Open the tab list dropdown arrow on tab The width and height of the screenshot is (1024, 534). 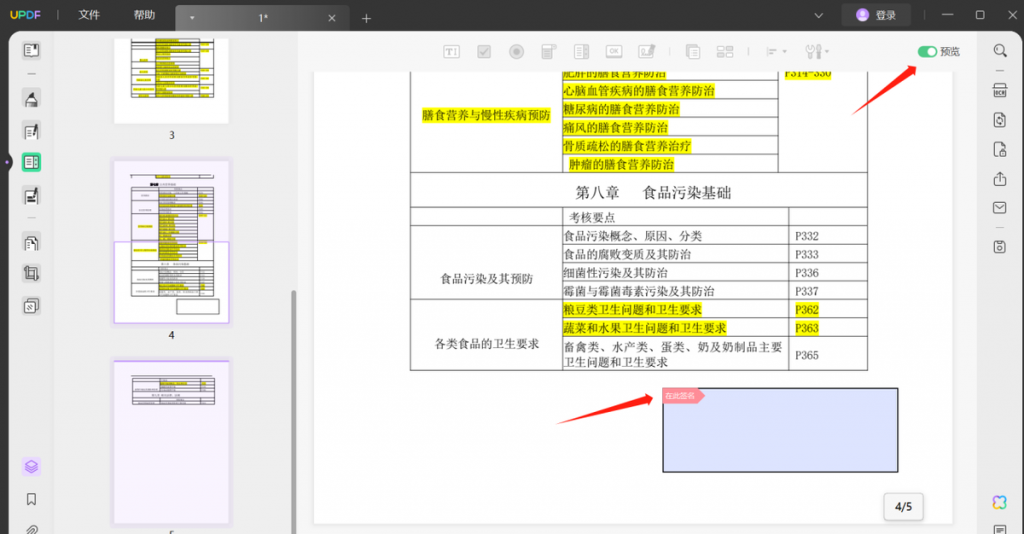[x=192, y=18]
